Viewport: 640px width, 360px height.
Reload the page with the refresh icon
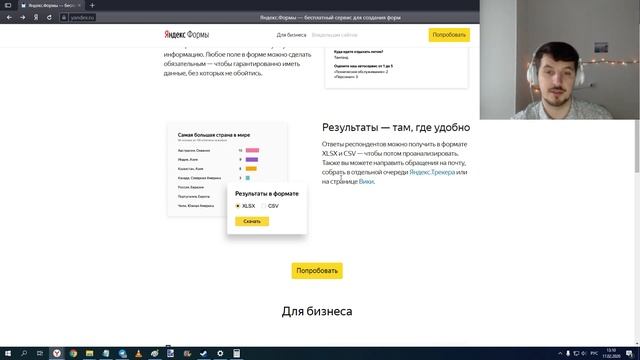tap(49, 18)
